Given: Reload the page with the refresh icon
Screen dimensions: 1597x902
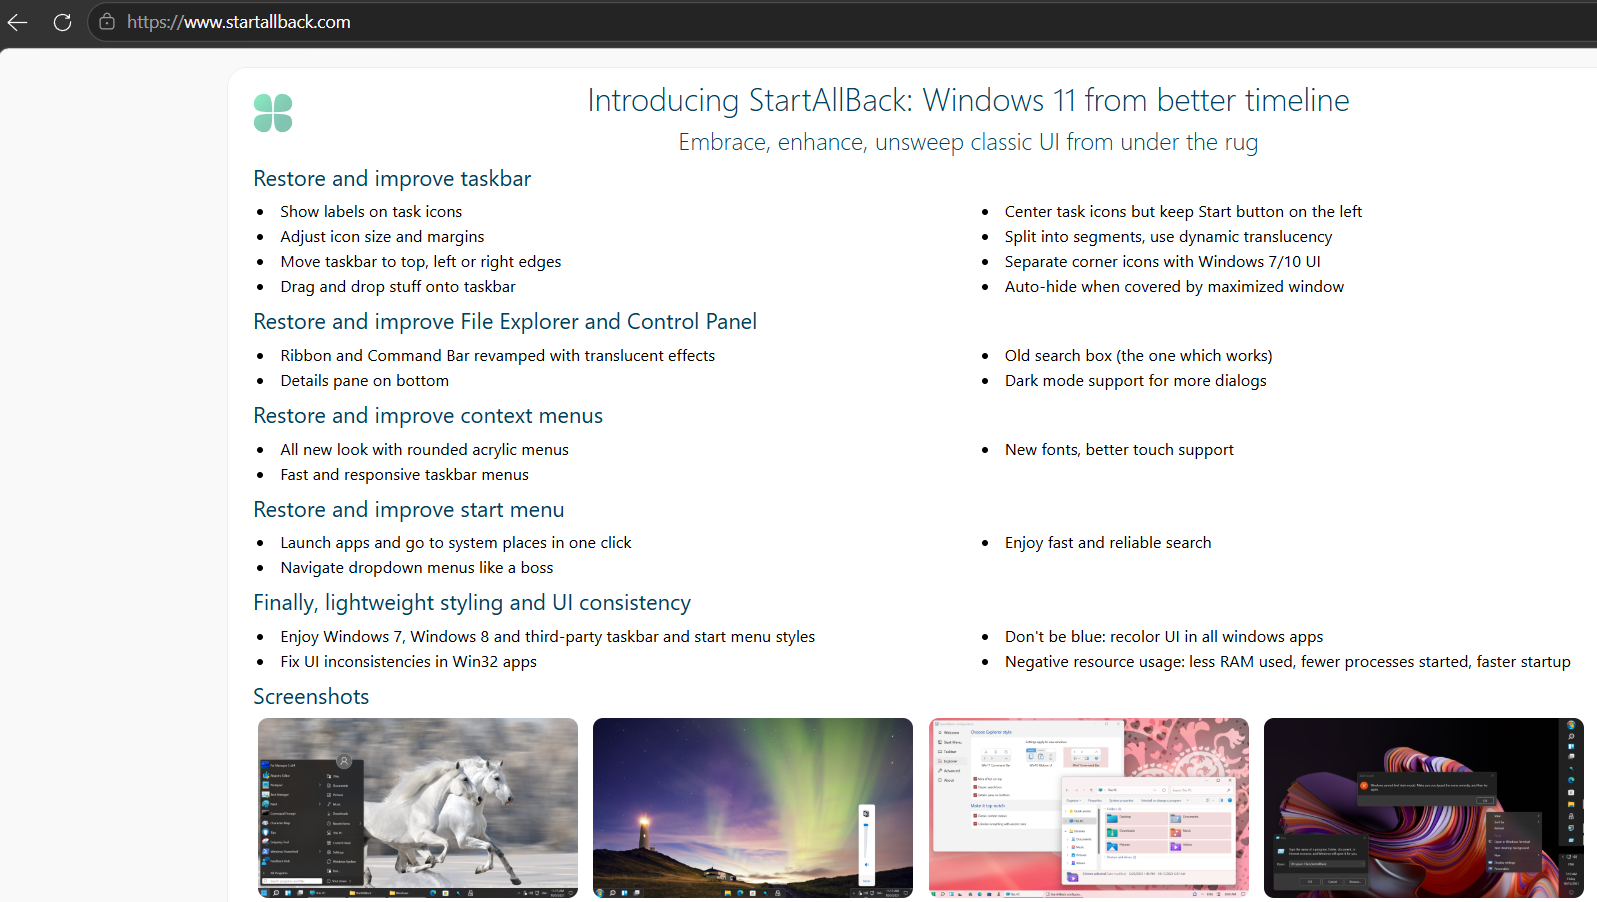Looking at the screenshot, I should click(x=62, y=22).
